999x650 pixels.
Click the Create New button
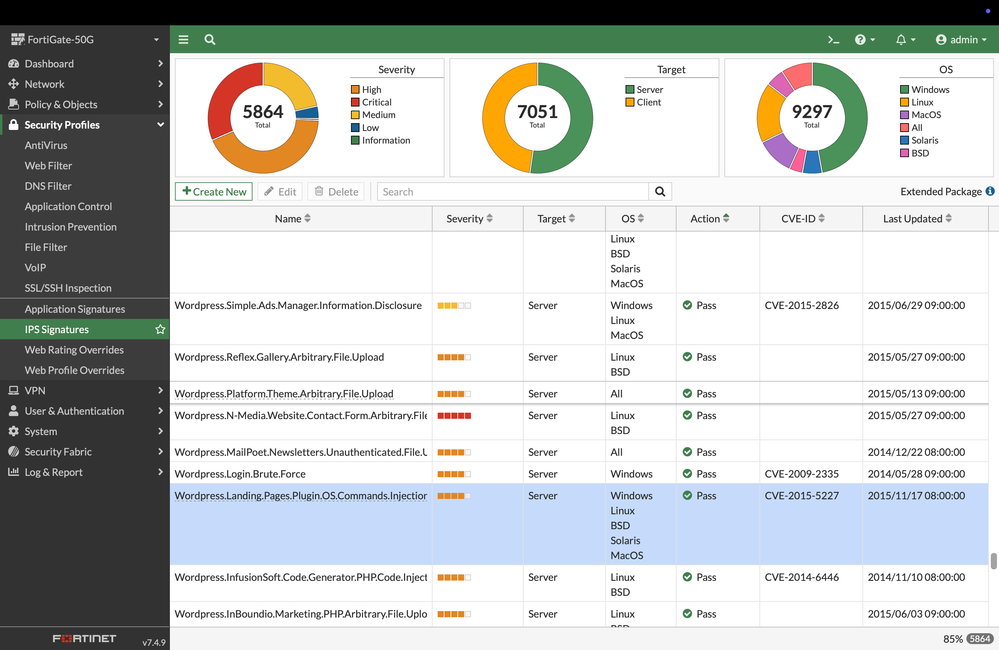coord(214,192)
